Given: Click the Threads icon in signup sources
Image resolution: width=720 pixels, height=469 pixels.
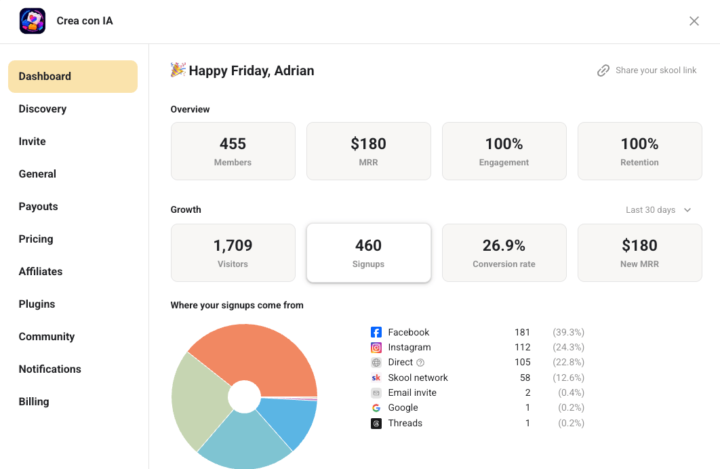Looking at the screenshot, I should click(x=376, y=423).
